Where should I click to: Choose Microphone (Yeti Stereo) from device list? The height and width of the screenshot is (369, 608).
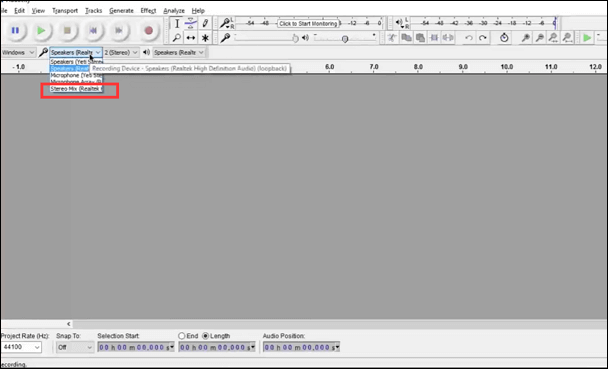(76, 75)
